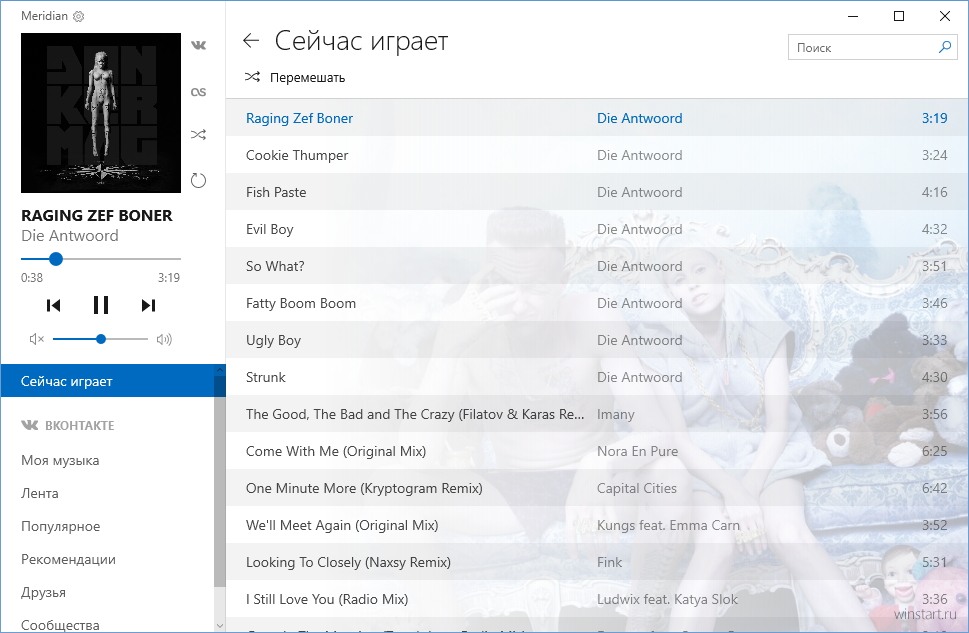Click the ВКОНТАКТЕ section header
This screenshot has height=633, width=969.
[68, 425]
